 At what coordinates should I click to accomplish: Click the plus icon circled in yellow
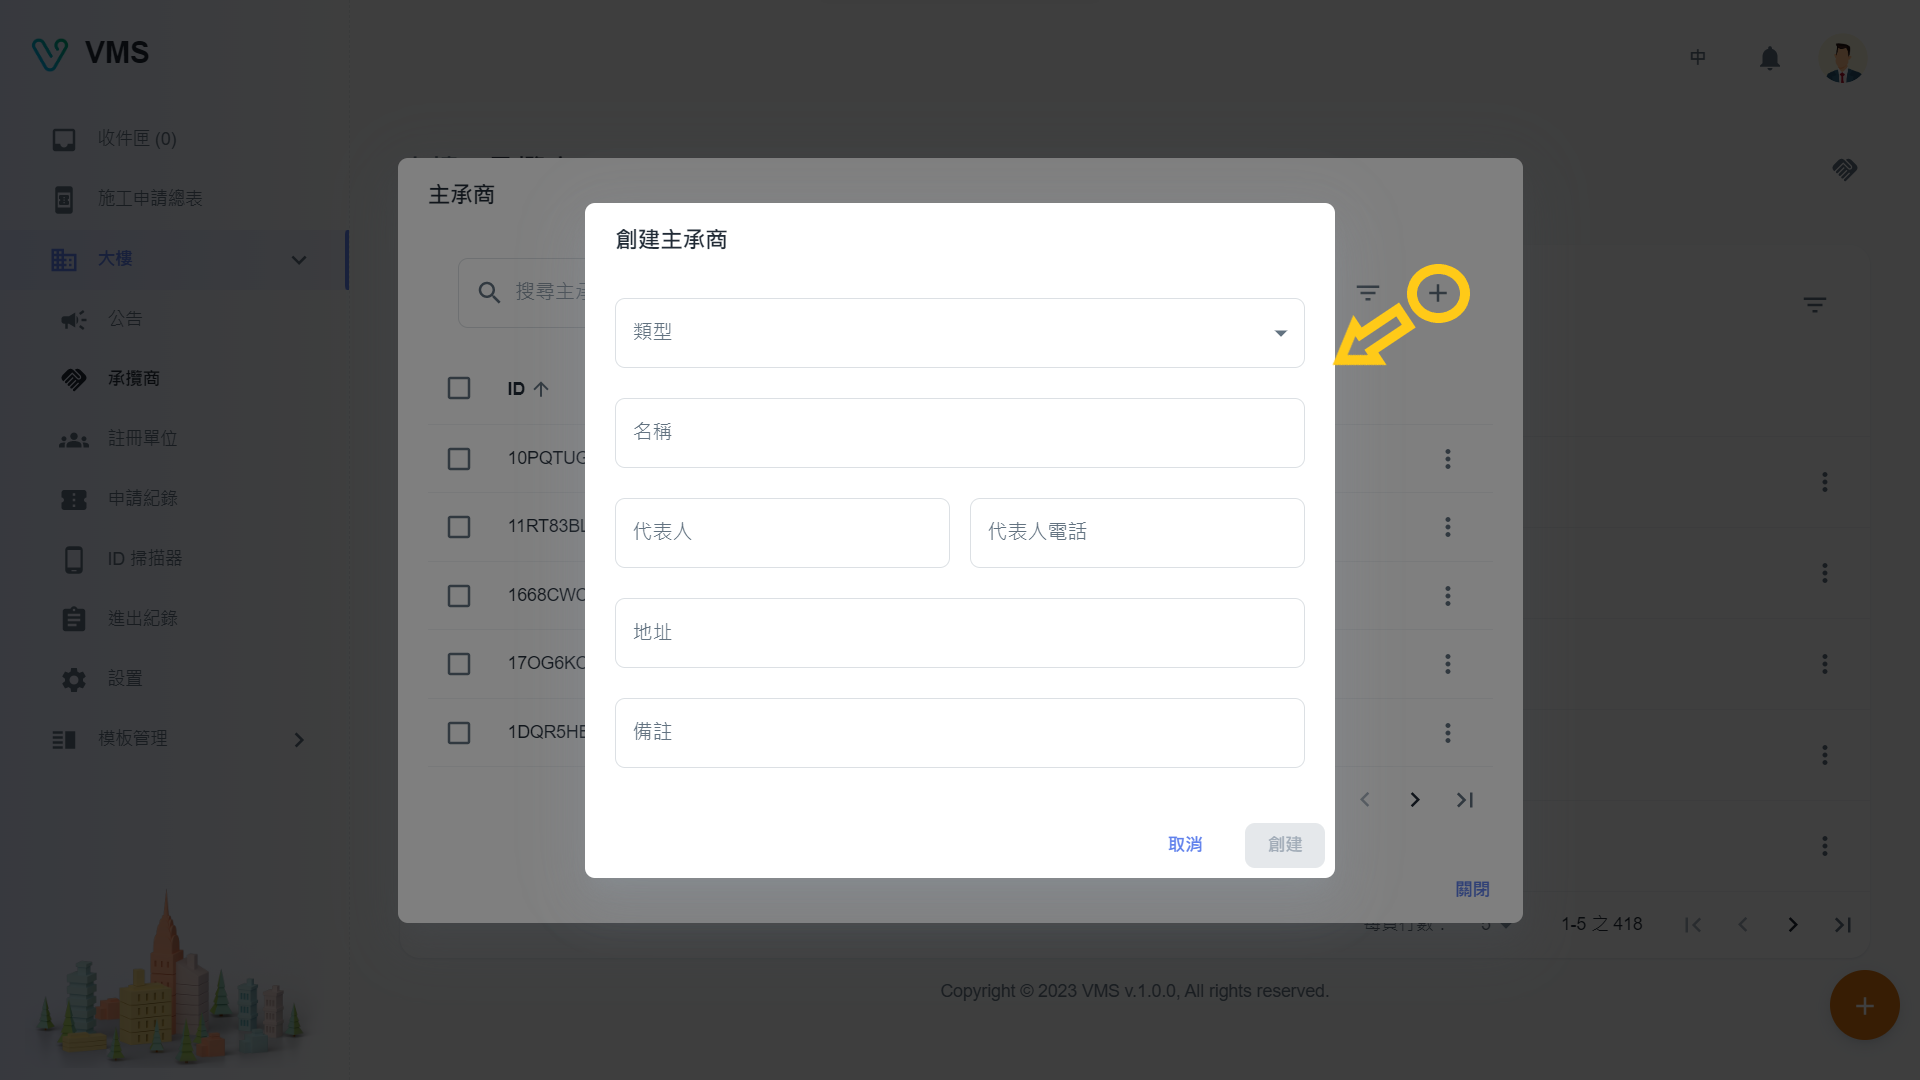1437,293
